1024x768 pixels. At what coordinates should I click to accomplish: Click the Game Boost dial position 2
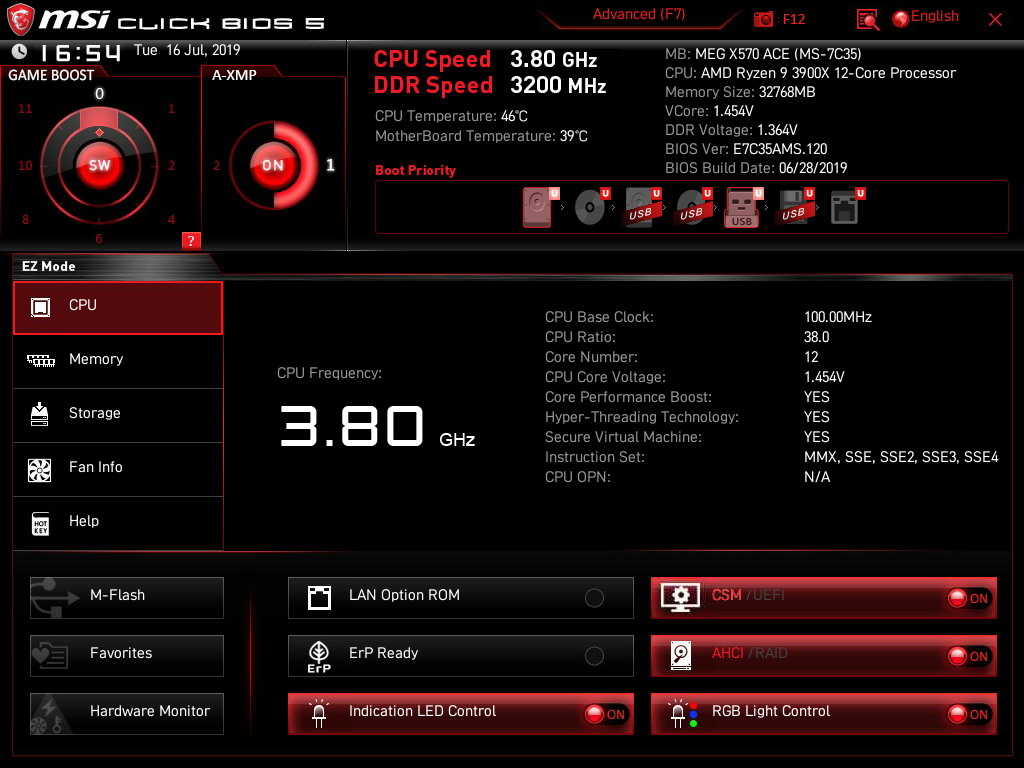[x=171, y=165]
